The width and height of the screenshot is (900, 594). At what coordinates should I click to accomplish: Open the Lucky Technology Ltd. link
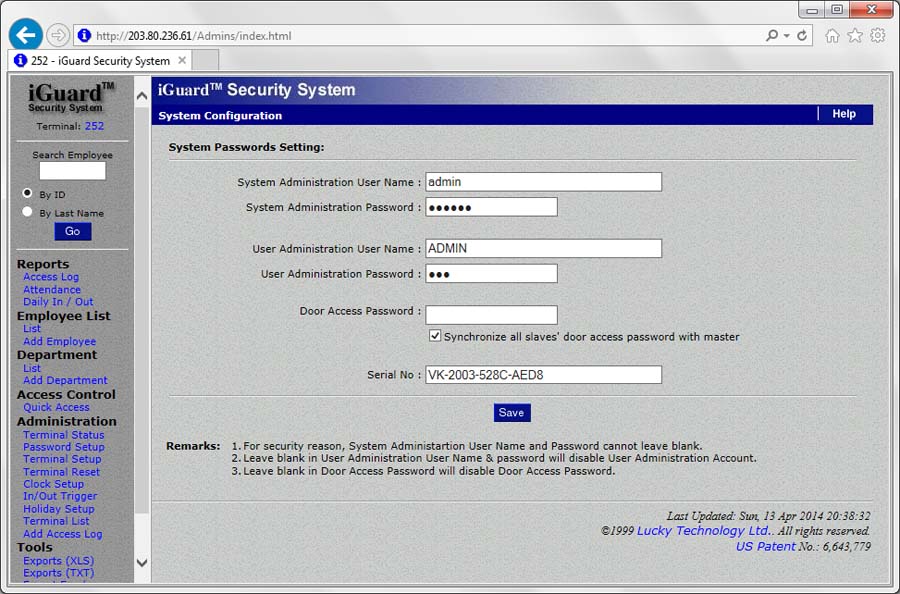(705, 531)
